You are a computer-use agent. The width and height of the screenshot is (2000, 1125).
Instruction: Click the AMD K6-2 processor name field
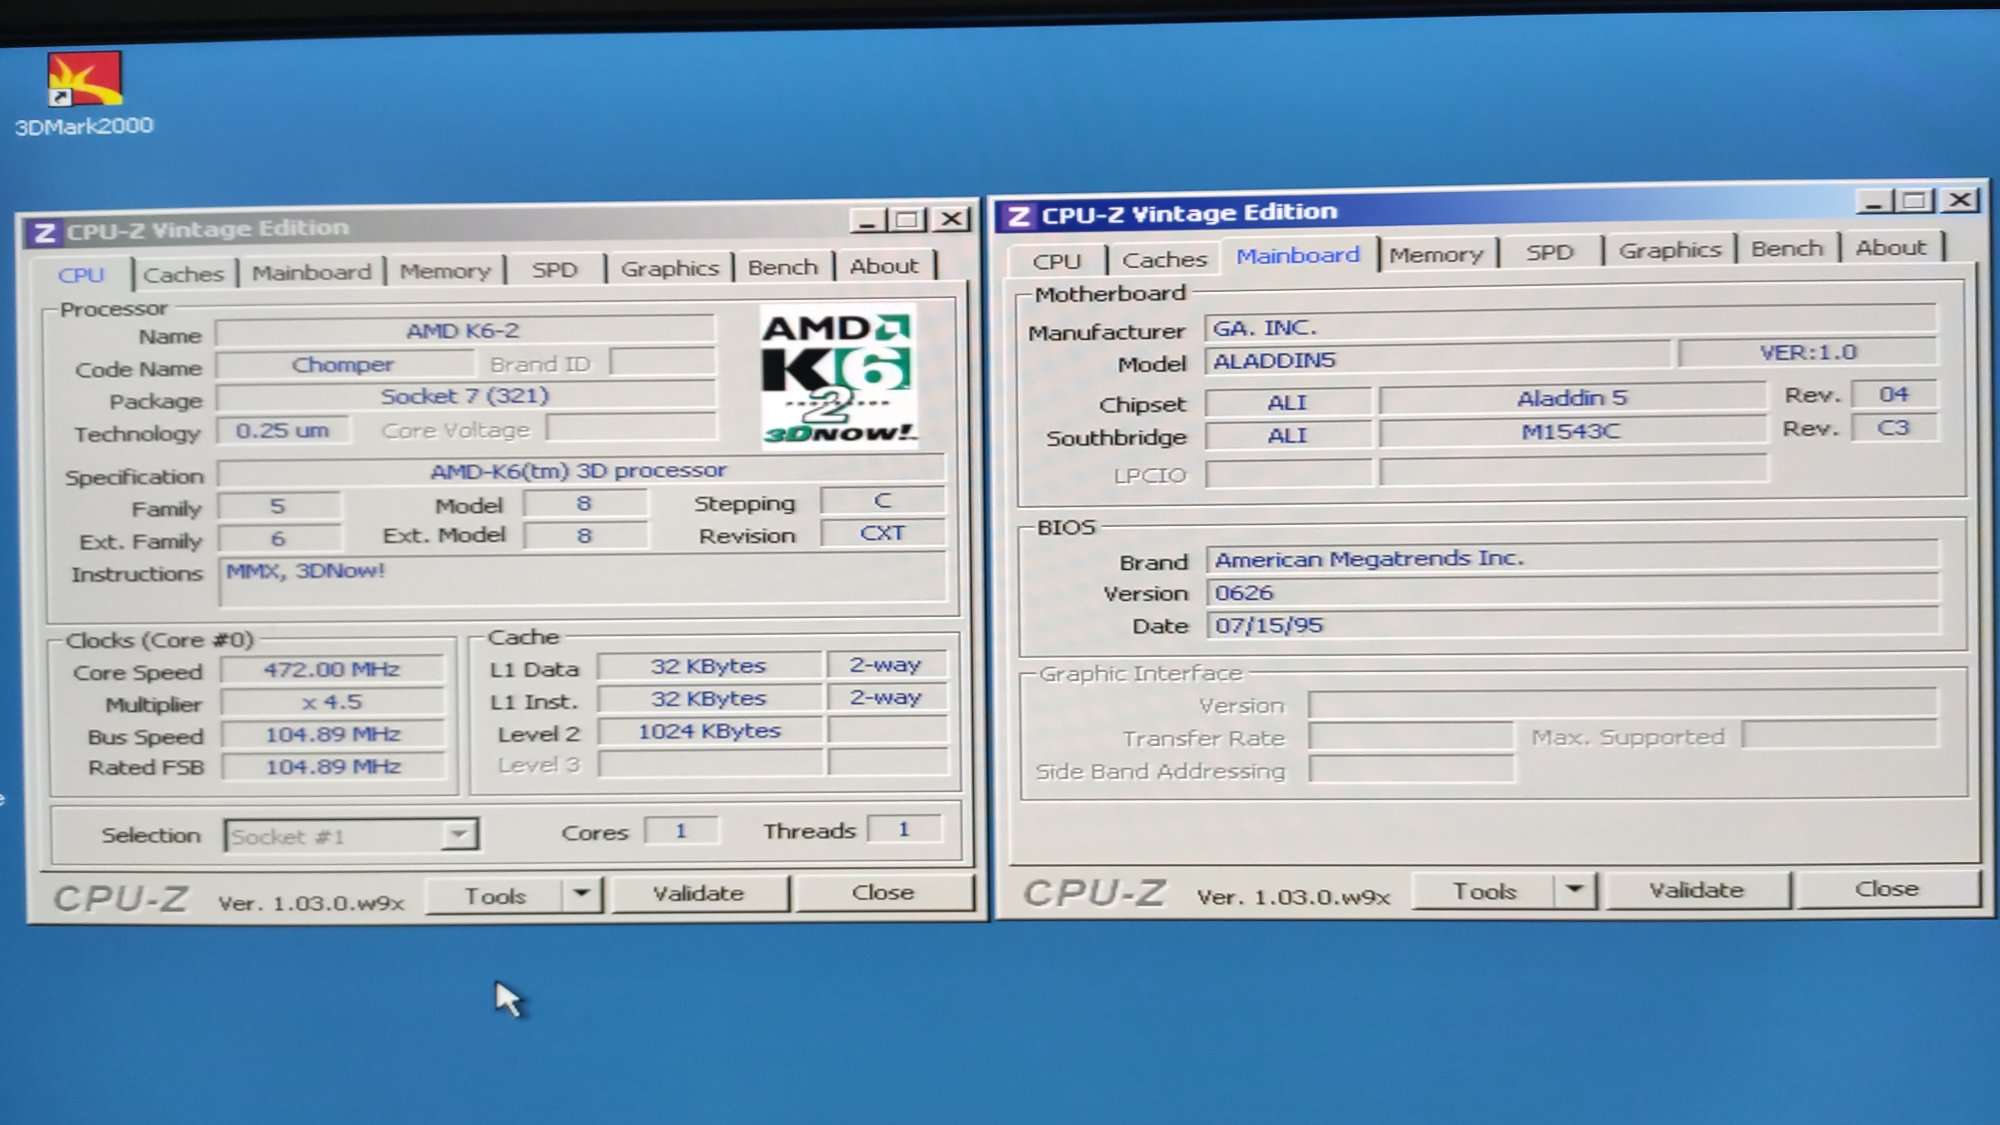tap(465, 331)
